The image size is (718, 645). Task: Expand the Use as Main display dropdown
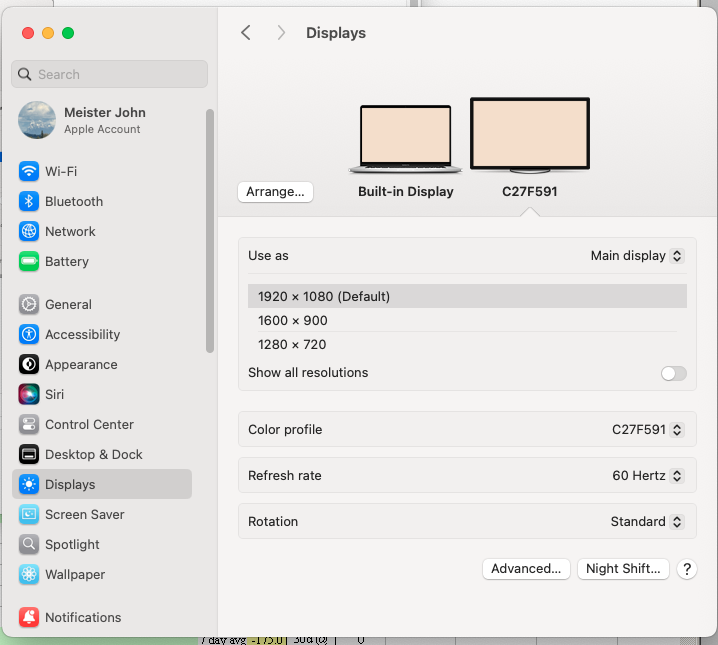[637, 256]
